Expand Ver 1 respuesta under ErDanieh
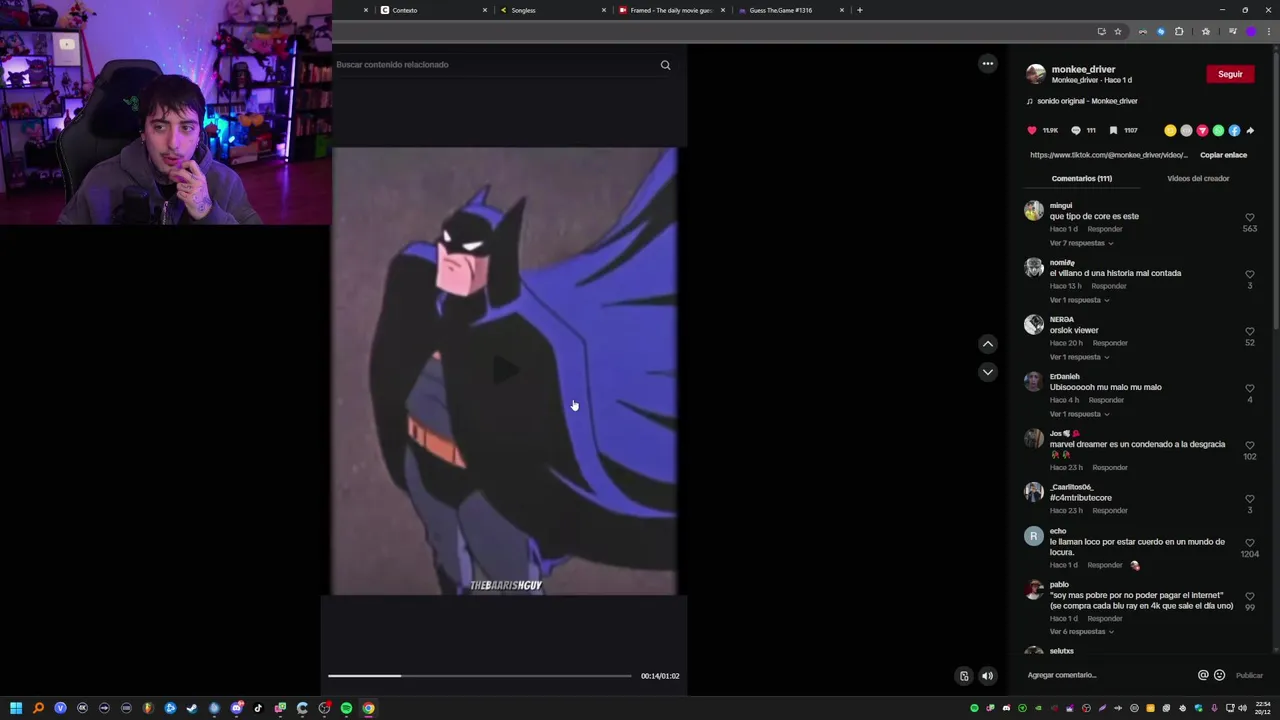This screenshot has width=1280, height=720. pos(1079,414)
